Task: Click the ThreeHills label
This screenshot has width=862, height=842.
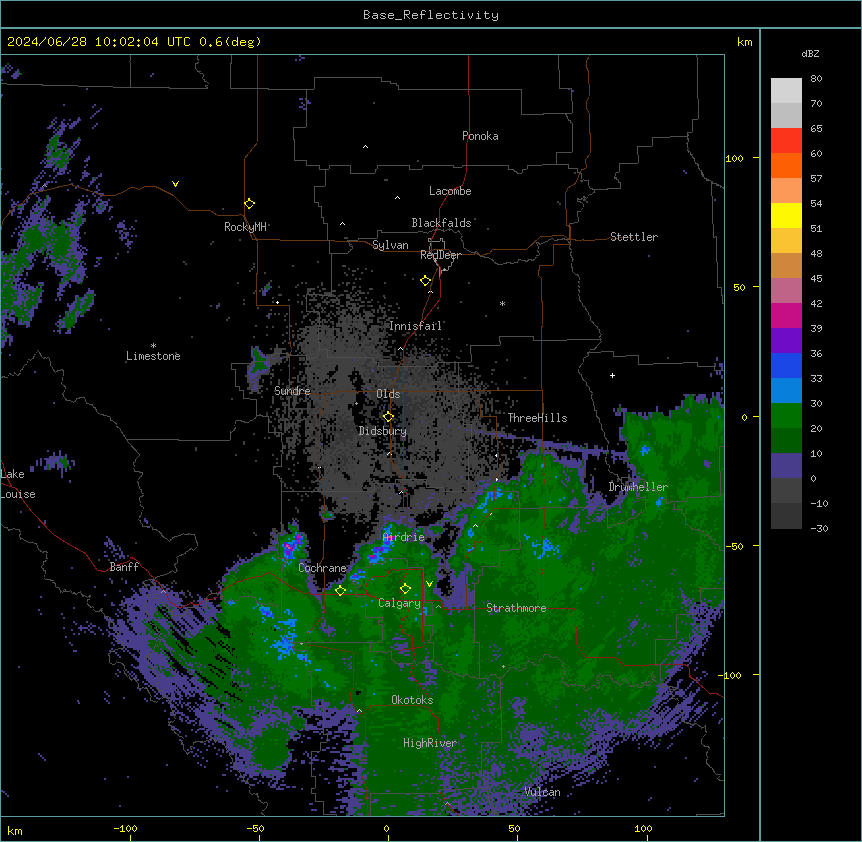Action: point(537,418)
